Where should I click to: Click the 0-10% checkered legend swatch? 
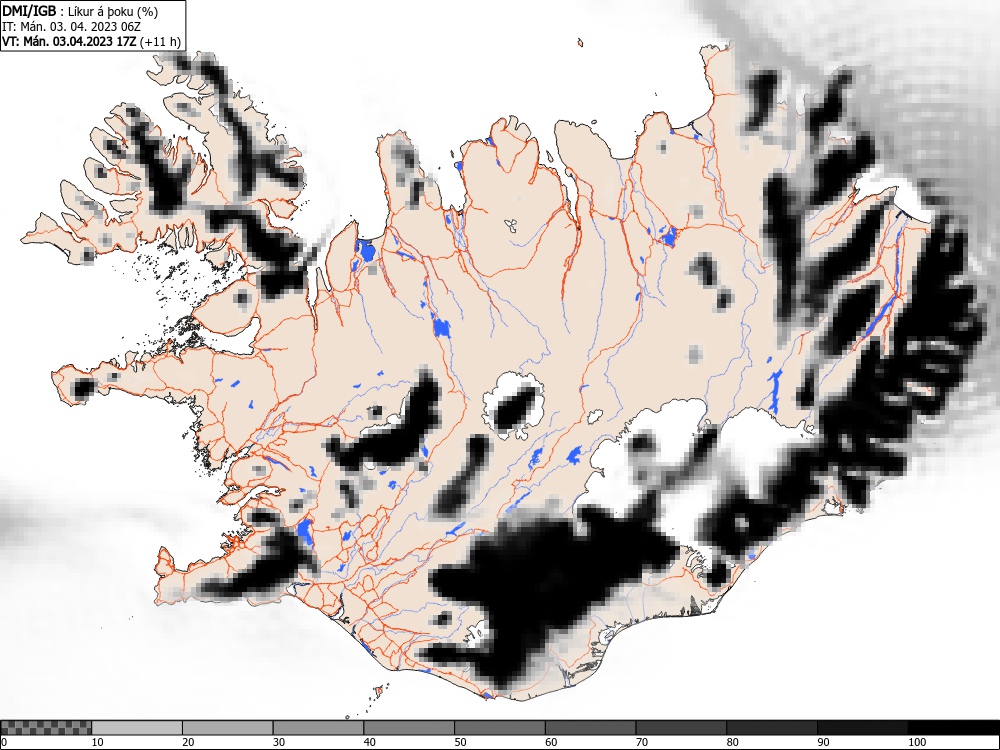click(46, 728)
